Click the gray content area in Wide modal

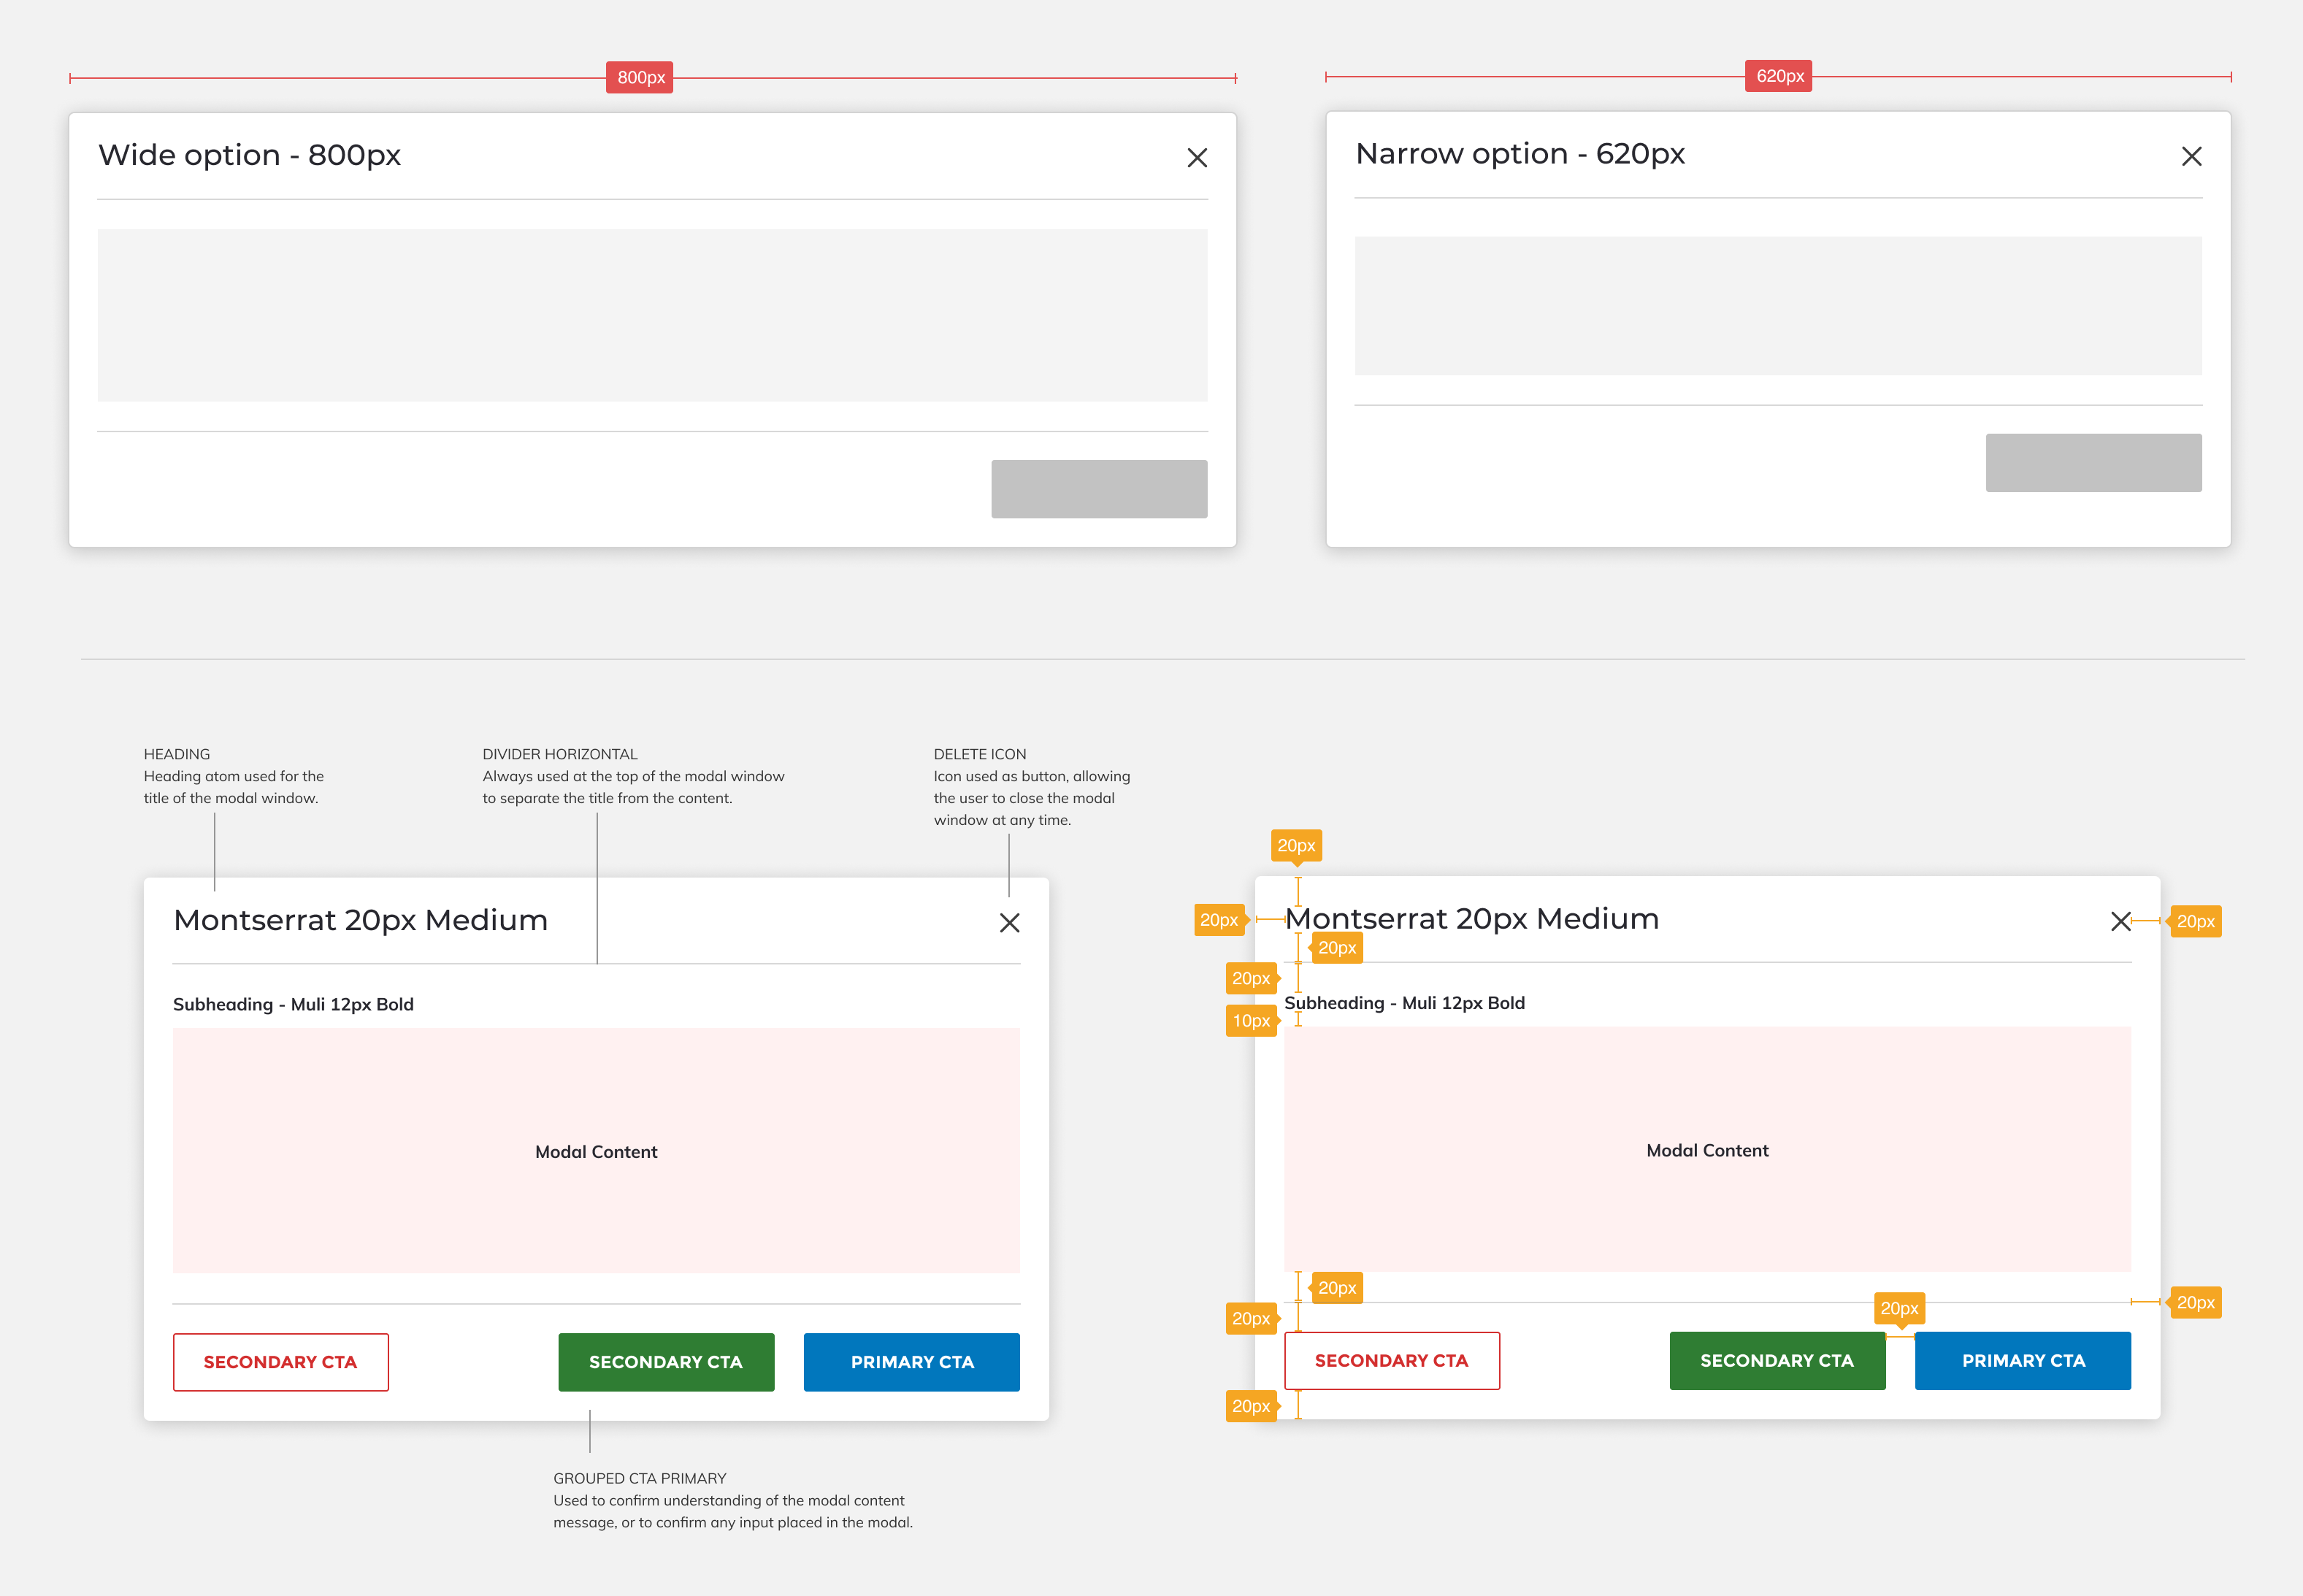652,315
